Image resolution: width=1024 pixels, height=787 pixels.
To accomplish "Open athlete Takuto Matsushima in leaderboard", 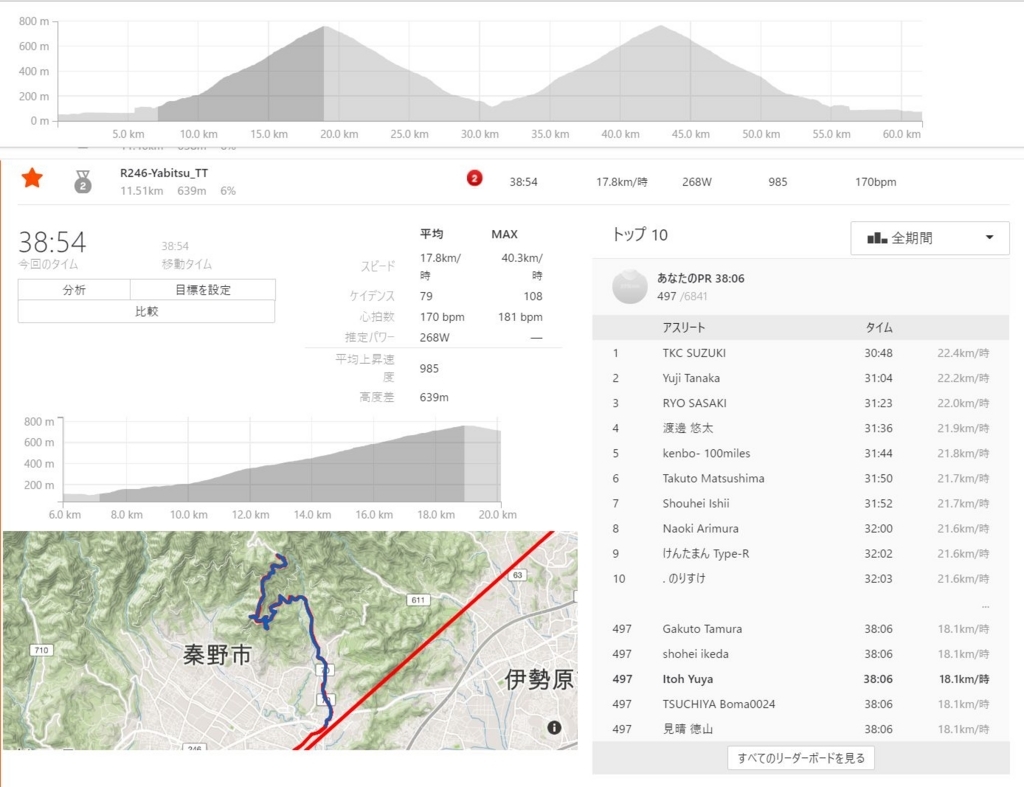I will 713,478.
